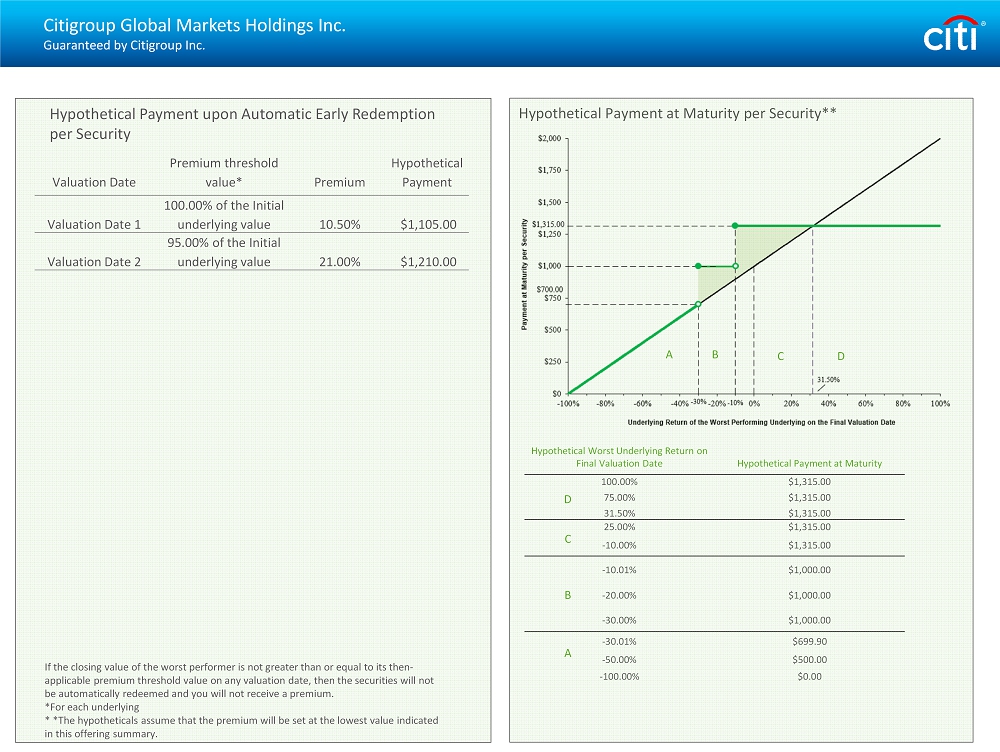Viewport: 1000px width, 752px height.
Task: Click the $1,105.00 hypothetical payment cell
Action: [428, 225]
